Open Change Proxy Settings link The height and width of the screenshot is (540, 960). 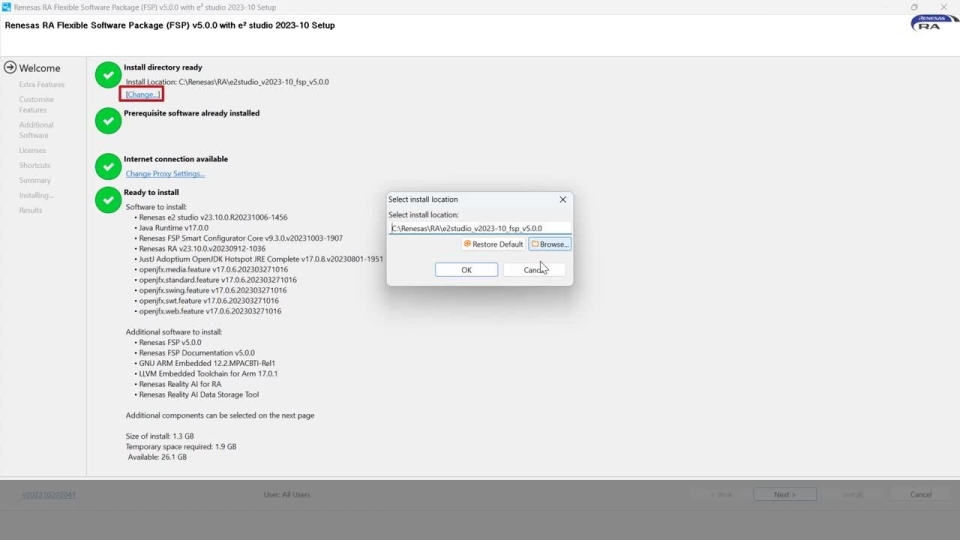(165, 174)
